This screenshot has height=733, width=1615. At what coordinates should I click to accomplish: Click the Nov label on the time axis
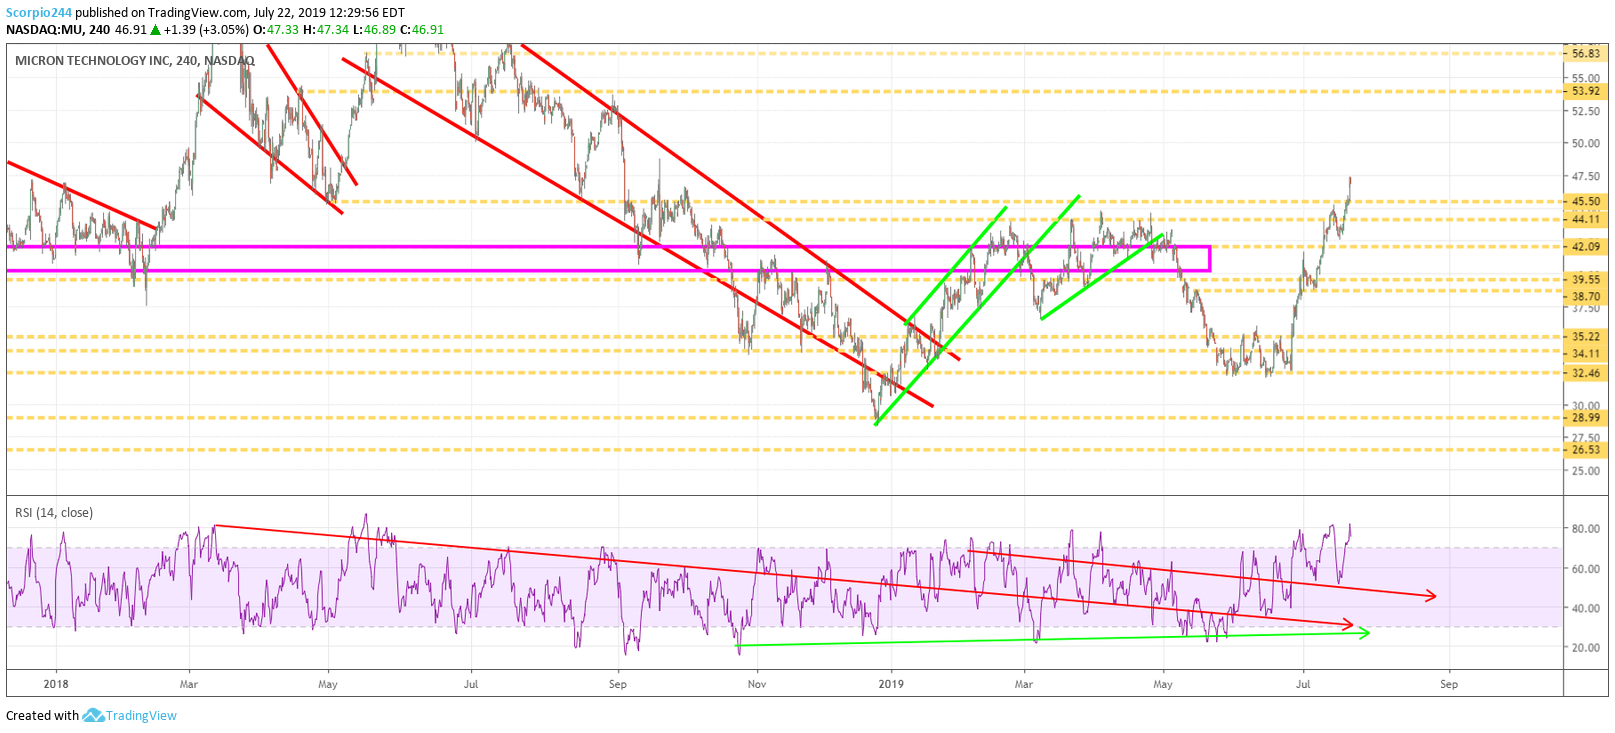[757, 684]
